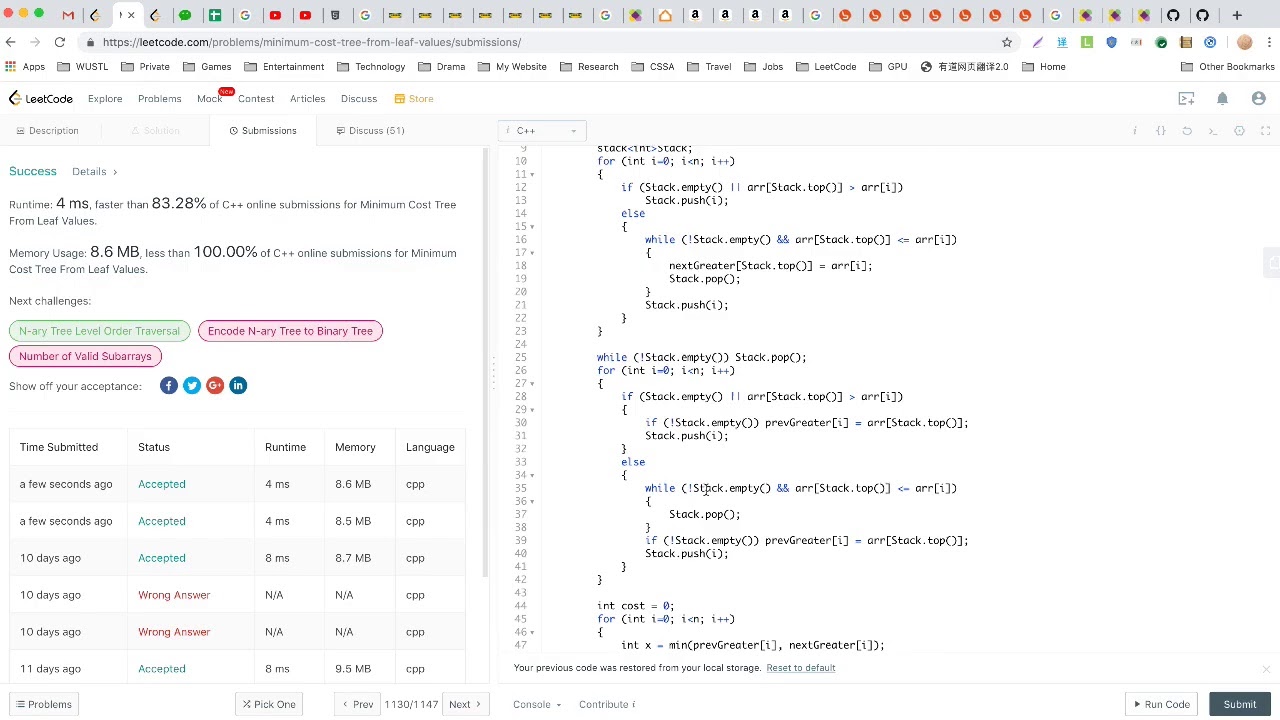
Task: Open Articles from the navbar
Action: click(x=308, y=99)
